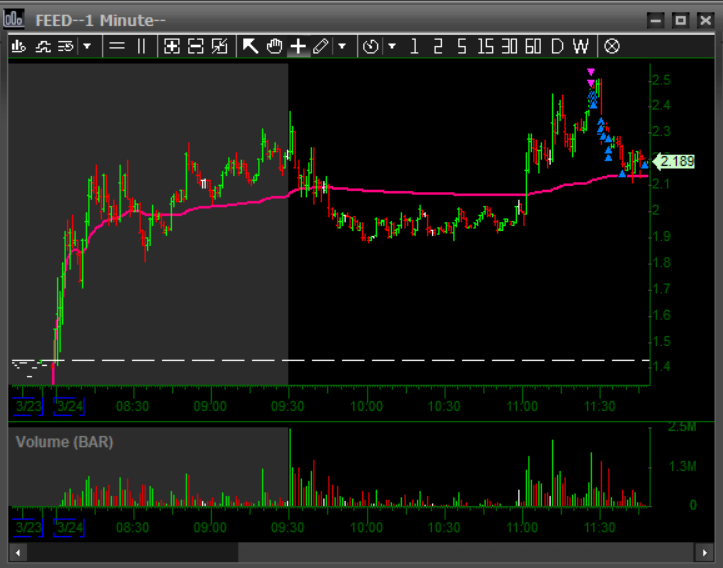Viewport: 723px width, 568px height.
Task: Click the 11:00 time label on price chart
Action: 522,407
